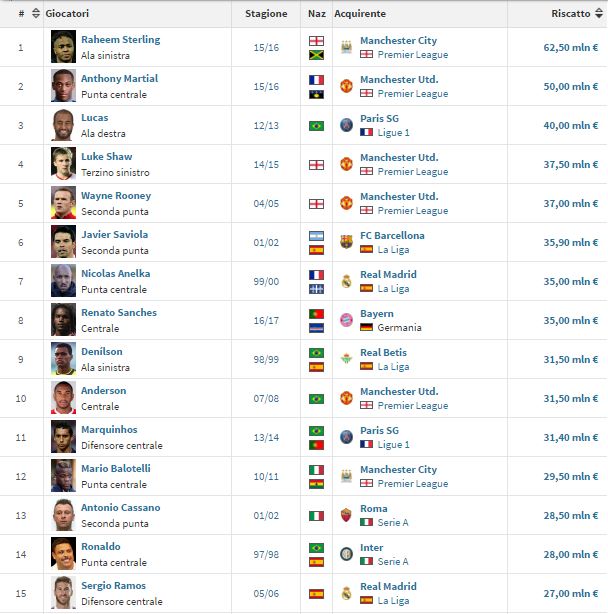Viewport: 608px width, 614px height.
Task: Click the Inter crest in Ronaldo's row
Action: tap(346, 554)
